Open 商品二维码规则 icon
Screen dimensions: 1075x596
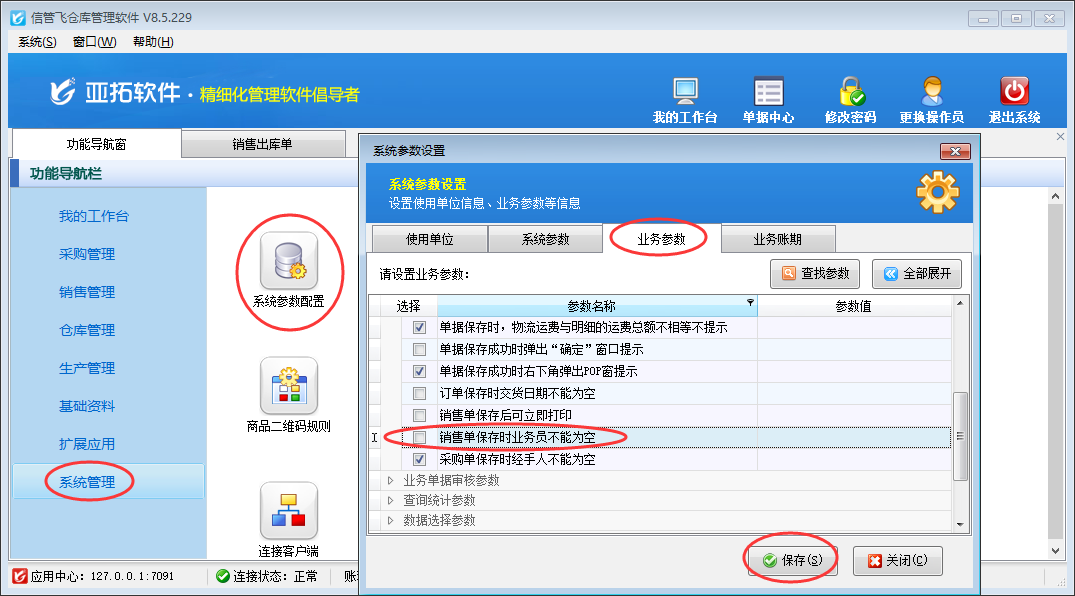click(288, 386)
